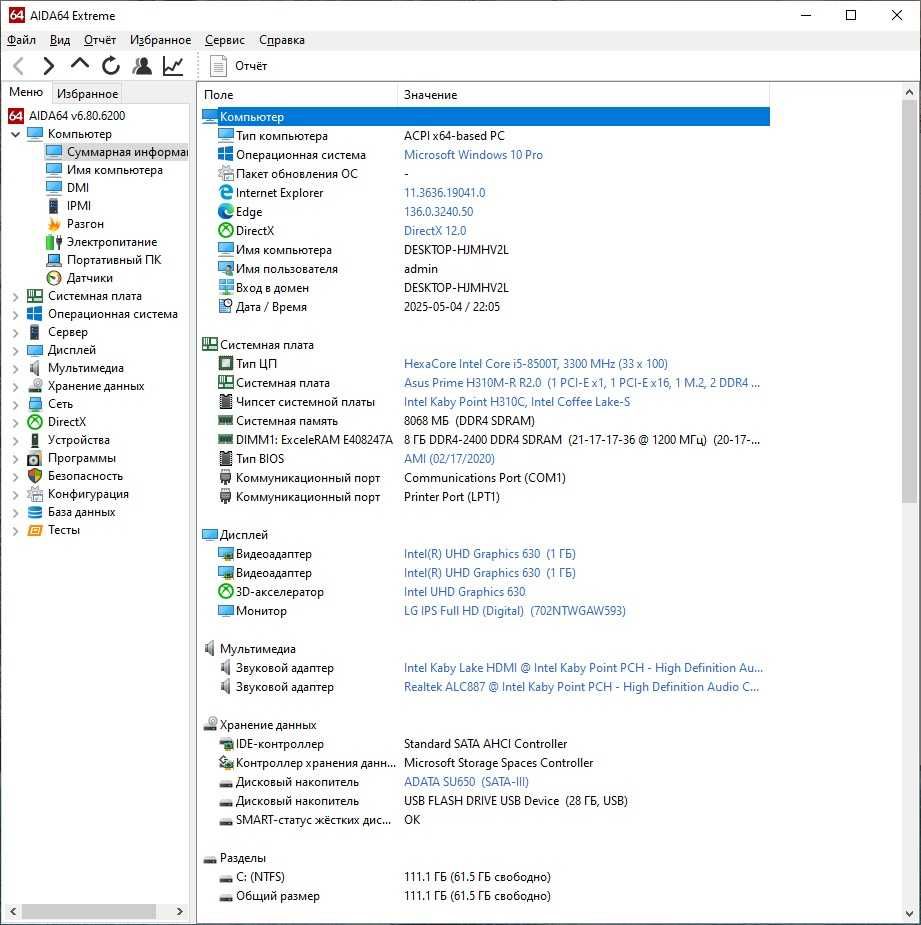
Task: Click the 3D-акселератор row icon
Action: click(225, 591)
